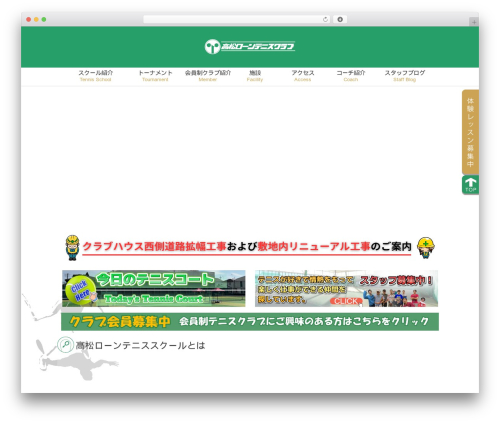The width and height of the screenshot is (500, 423).
Task: Open the コーチ紹介 Coach page
Action: click(351, 76)
